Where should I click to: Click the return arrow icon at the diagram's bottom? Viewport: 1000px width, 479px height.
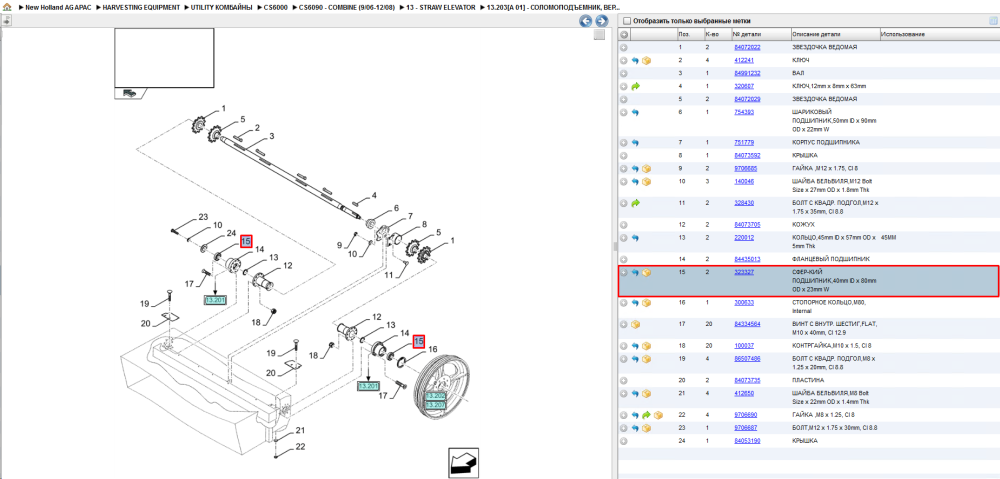click(x=464, y=462)
